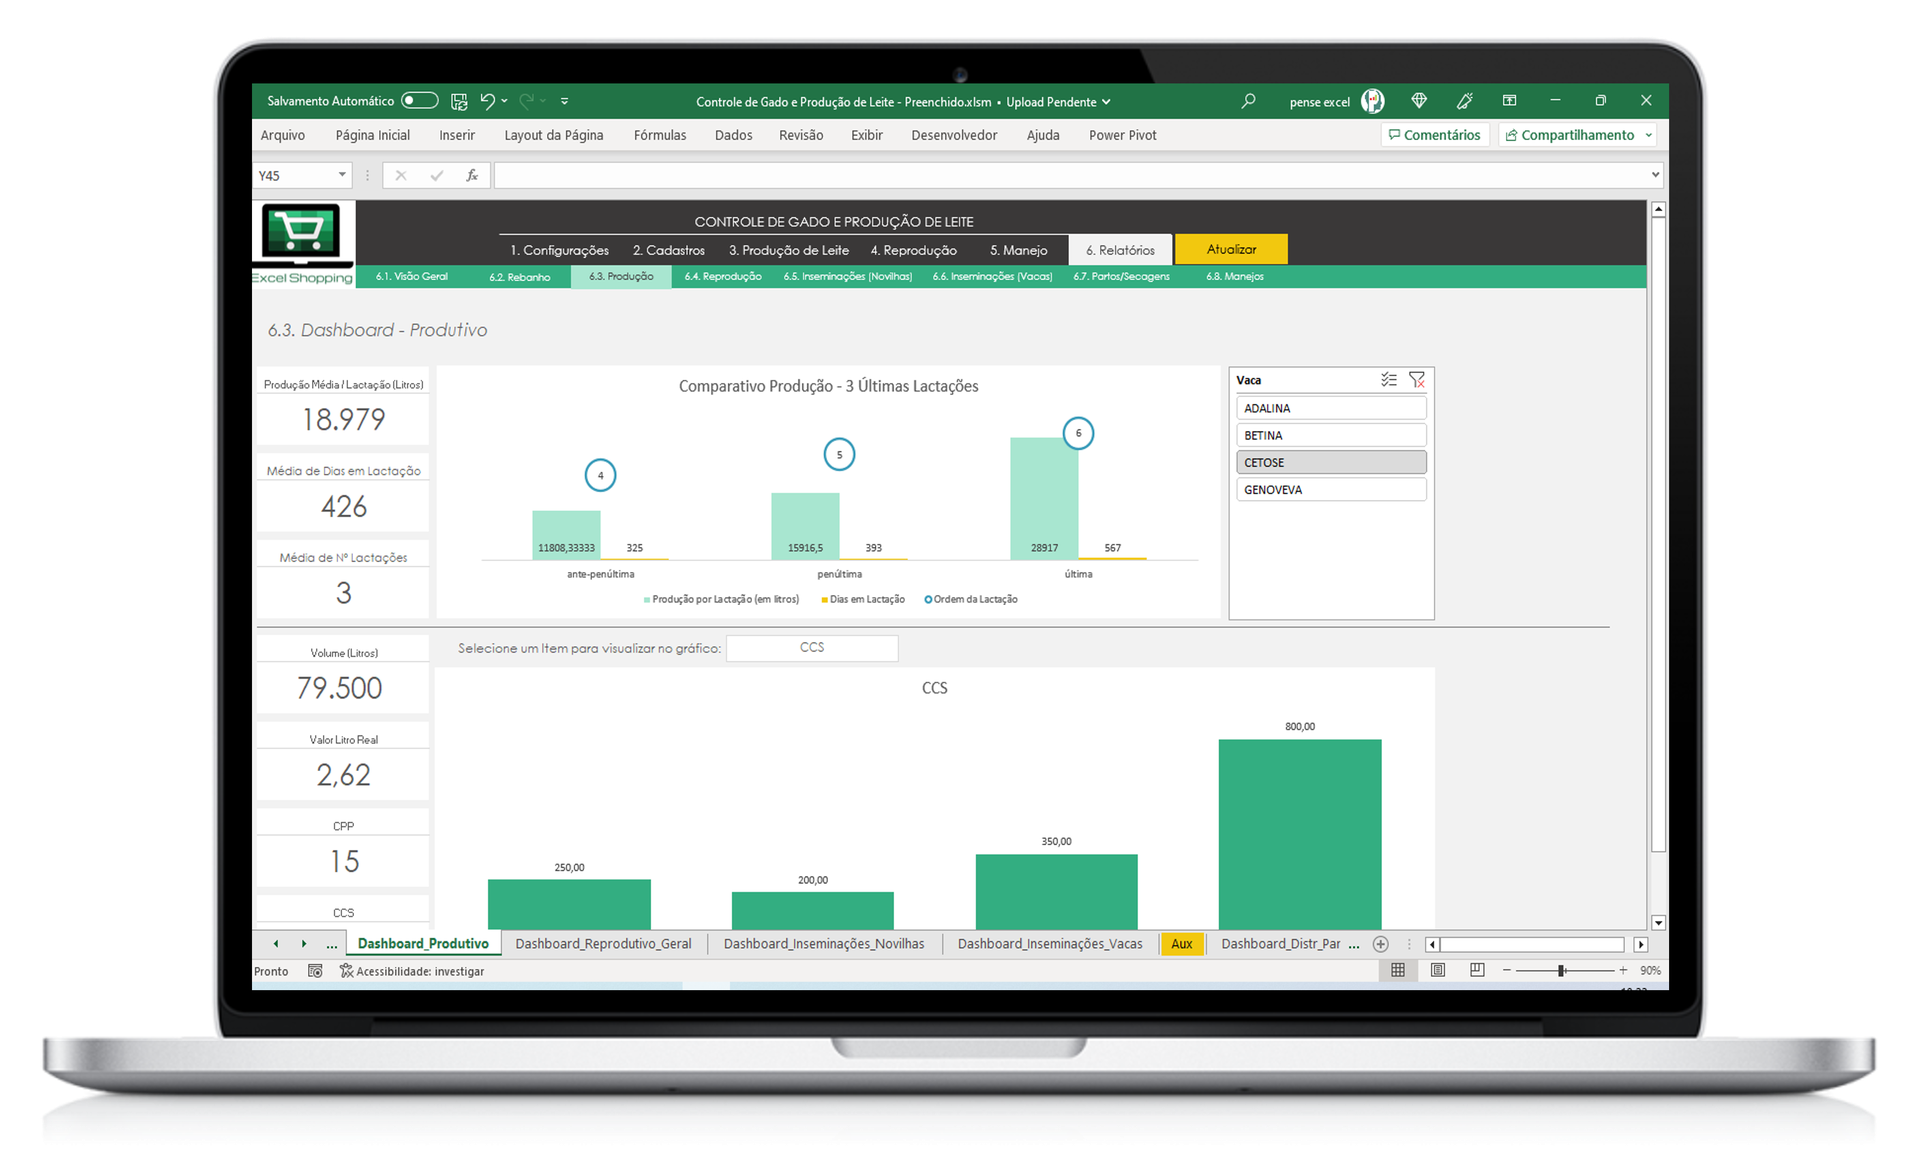This screenshot has width=1920, height=1151.
Task: Expand the formula bar chevron
Action: pyautogui.click(x=1655, y=175)
